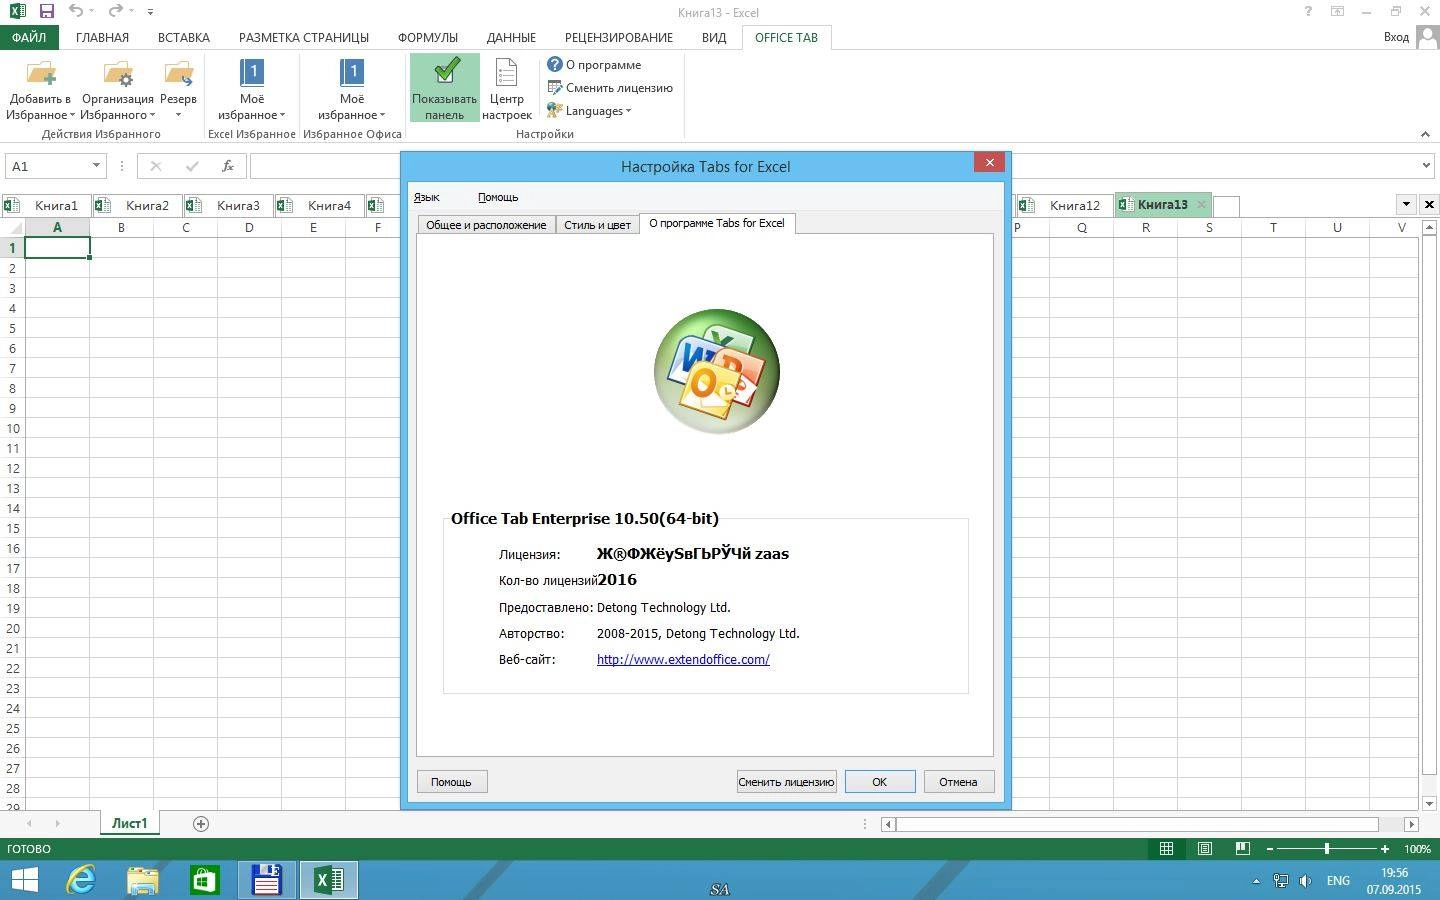Image resolution: width=1440 pixels, height=900 pixels.
Task: Switch to the Книга2 workbook tab
Action: coord(138,205)
